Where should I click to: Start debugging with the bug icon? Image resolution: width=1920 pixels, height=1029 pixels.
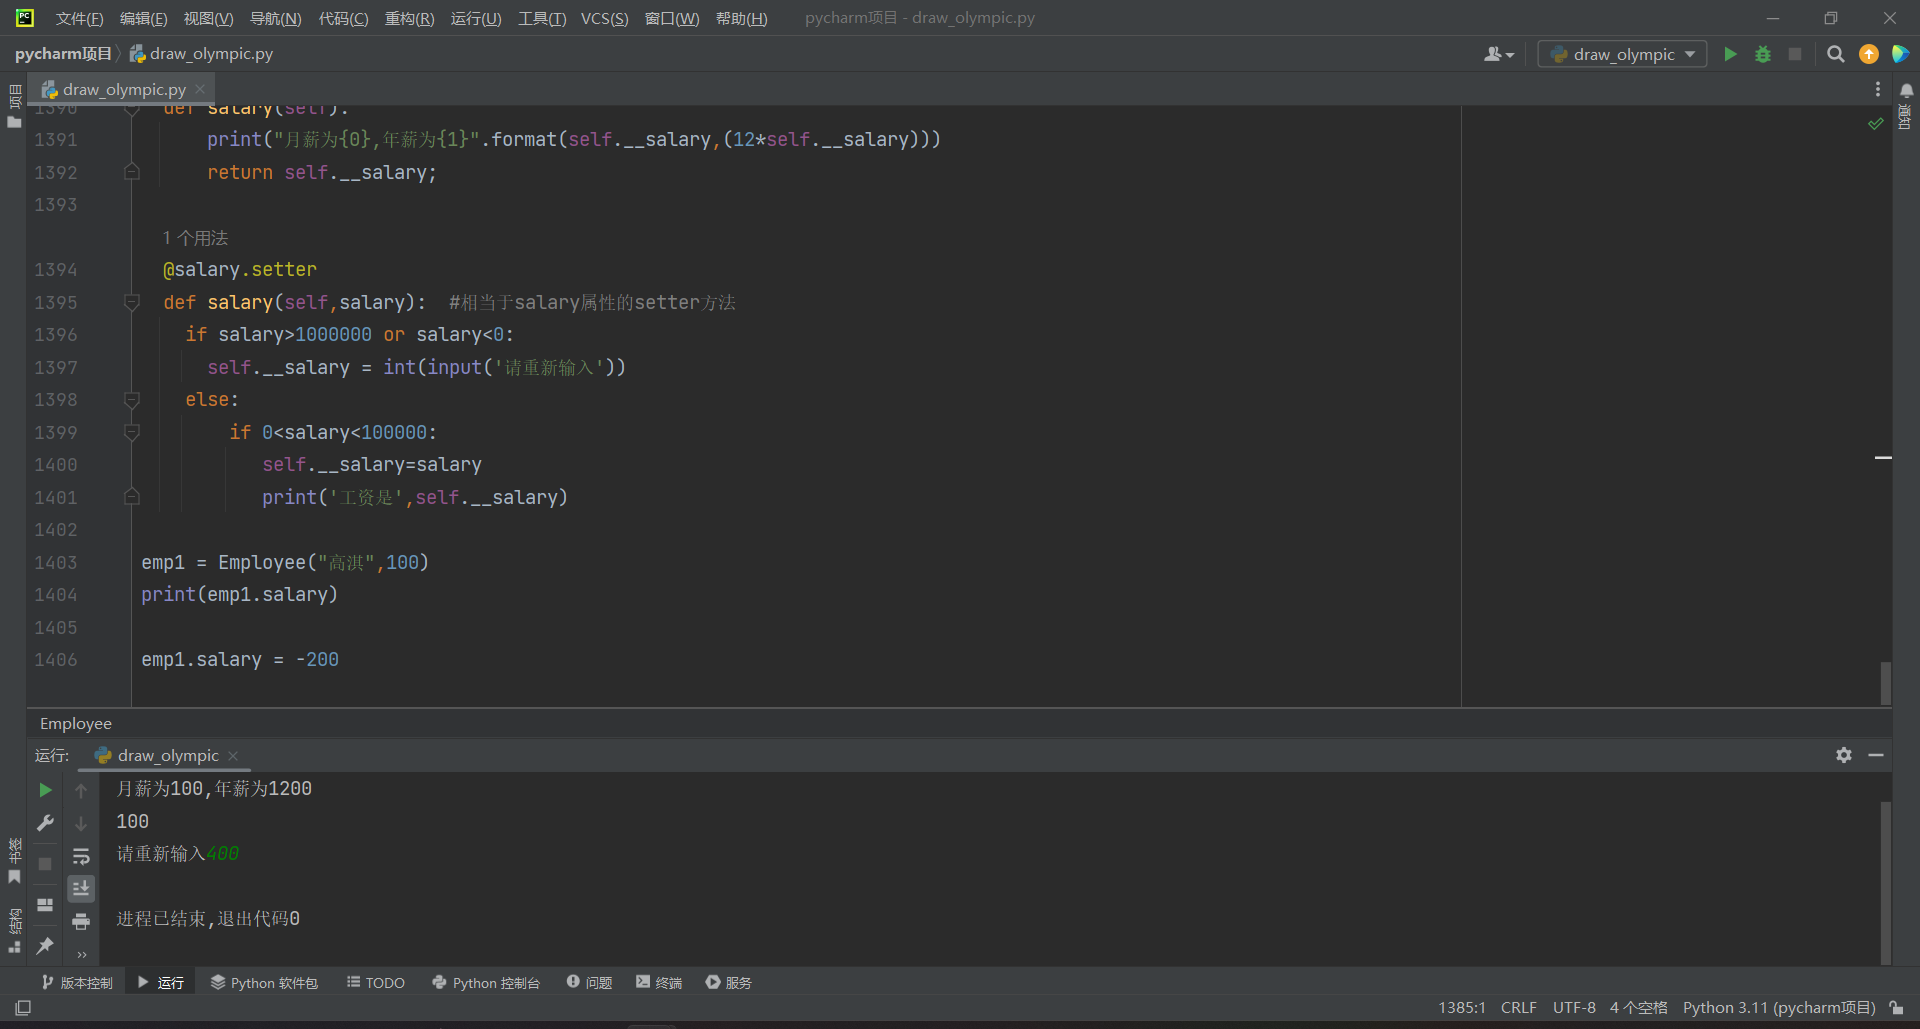pos(1763,54)
